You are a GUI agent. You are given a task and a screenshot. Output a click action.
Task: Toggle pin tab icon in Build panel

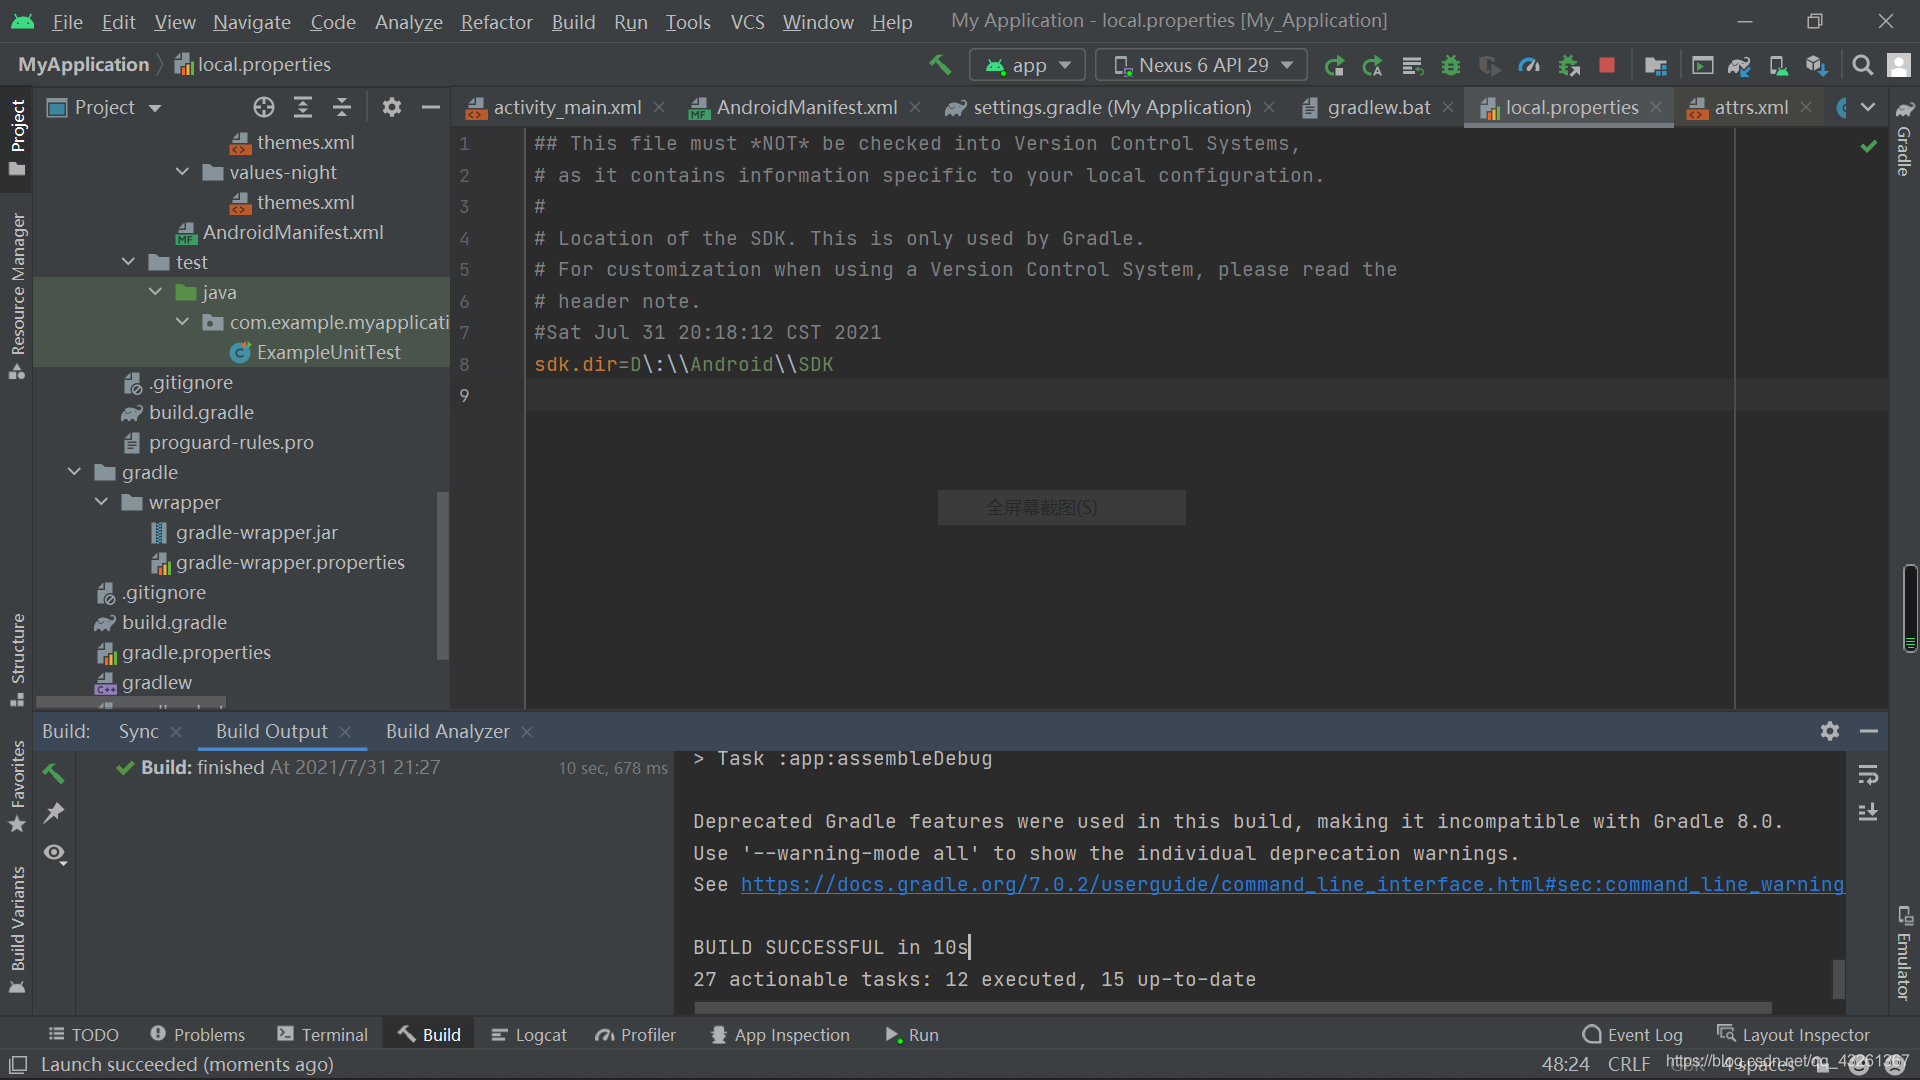[x=54, y=813]
